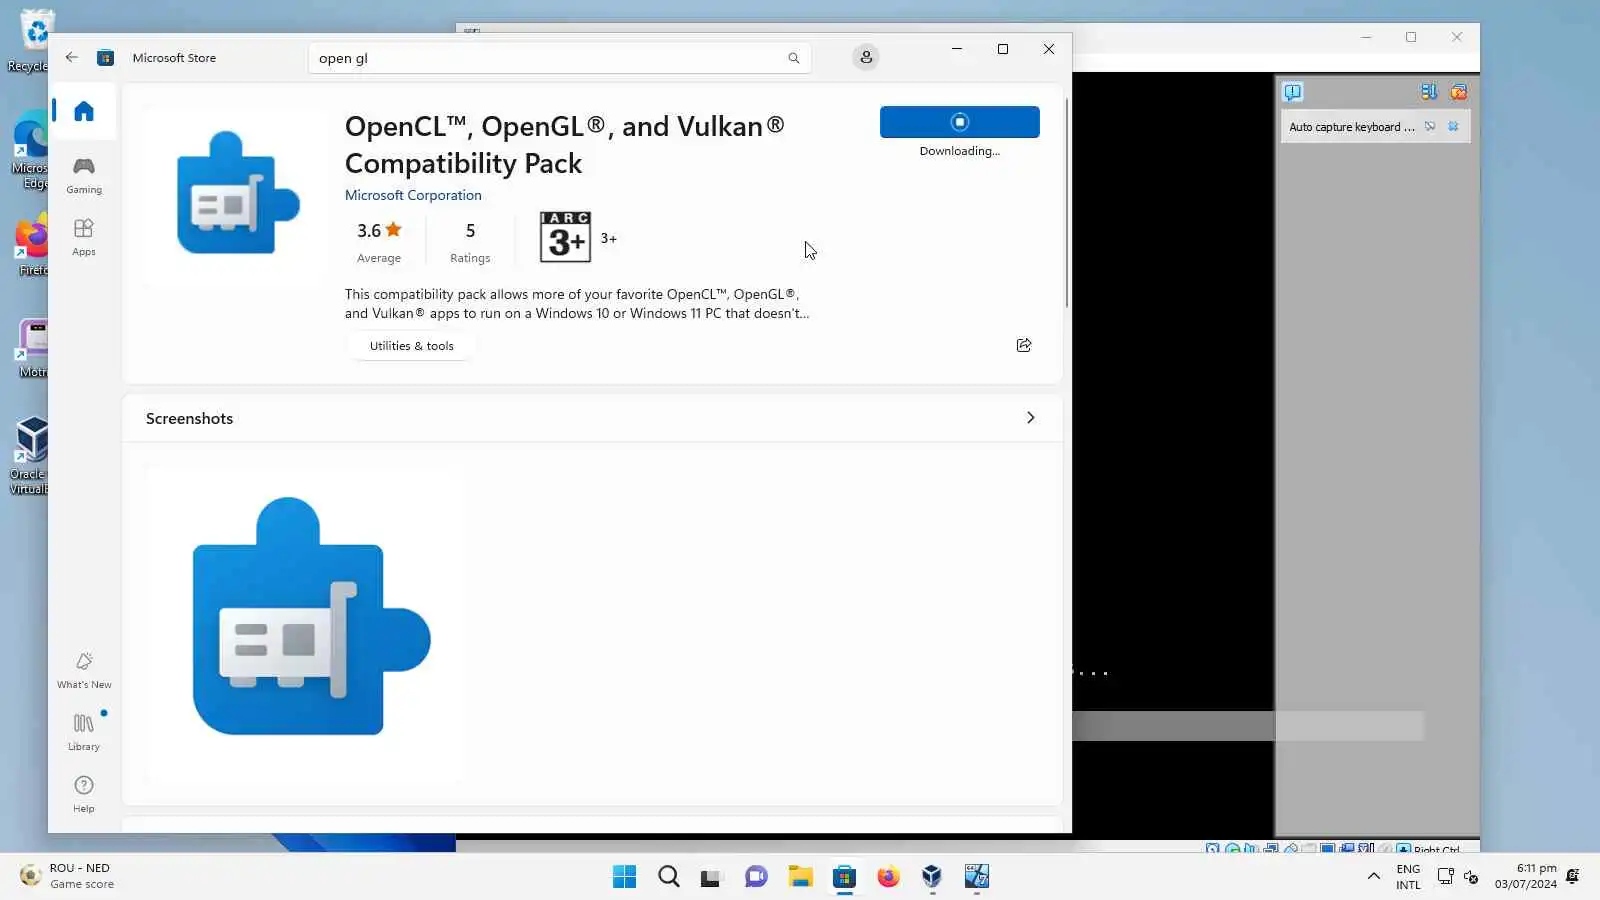Go back using the Store back arrow
The width and height of the screenshot is (1600, 900).
(x=72, y=57)
